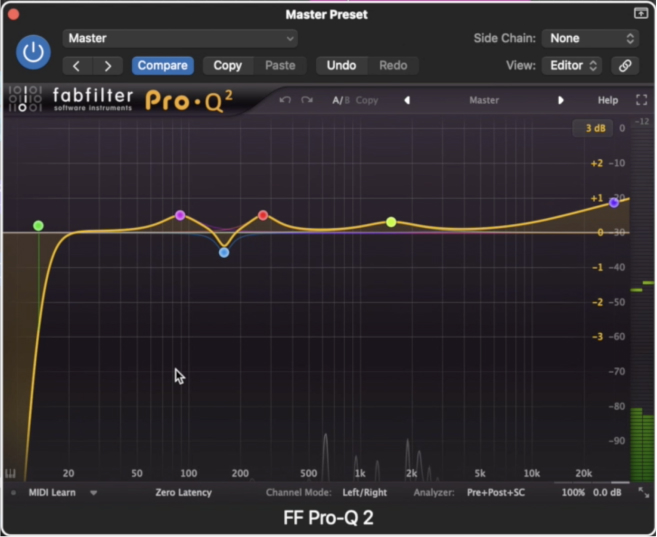Click the link chain icon button
Image resolution: width=657 pixels, height=537 pixels.
(625, 65)
